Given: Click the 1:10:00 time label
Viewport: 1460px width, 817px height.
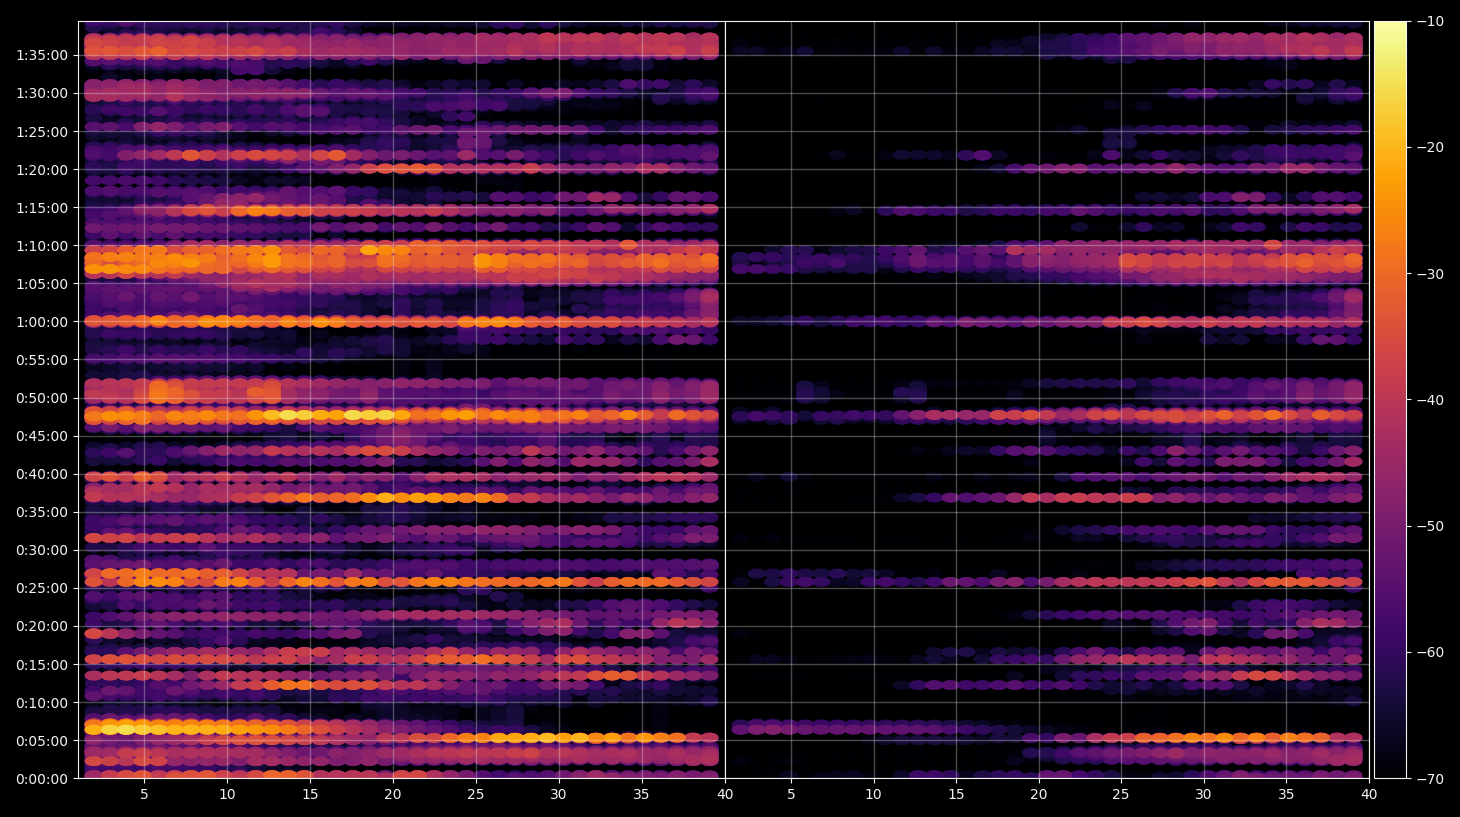Looking at the screenshot, I should click(42, 247).
